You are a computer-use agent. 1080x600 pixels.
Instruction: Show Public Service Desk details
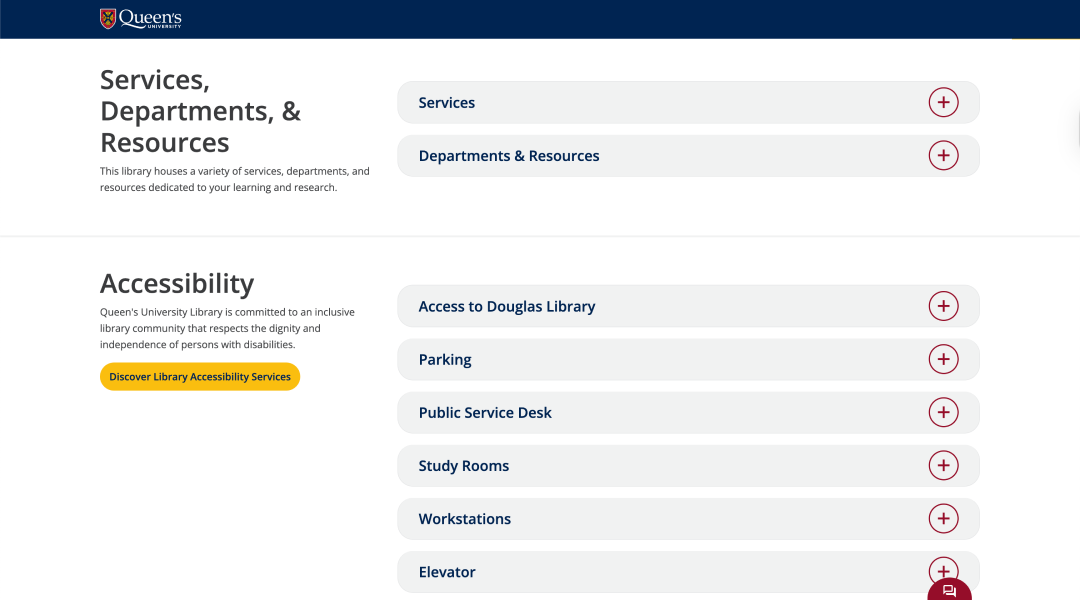[485, 413]
